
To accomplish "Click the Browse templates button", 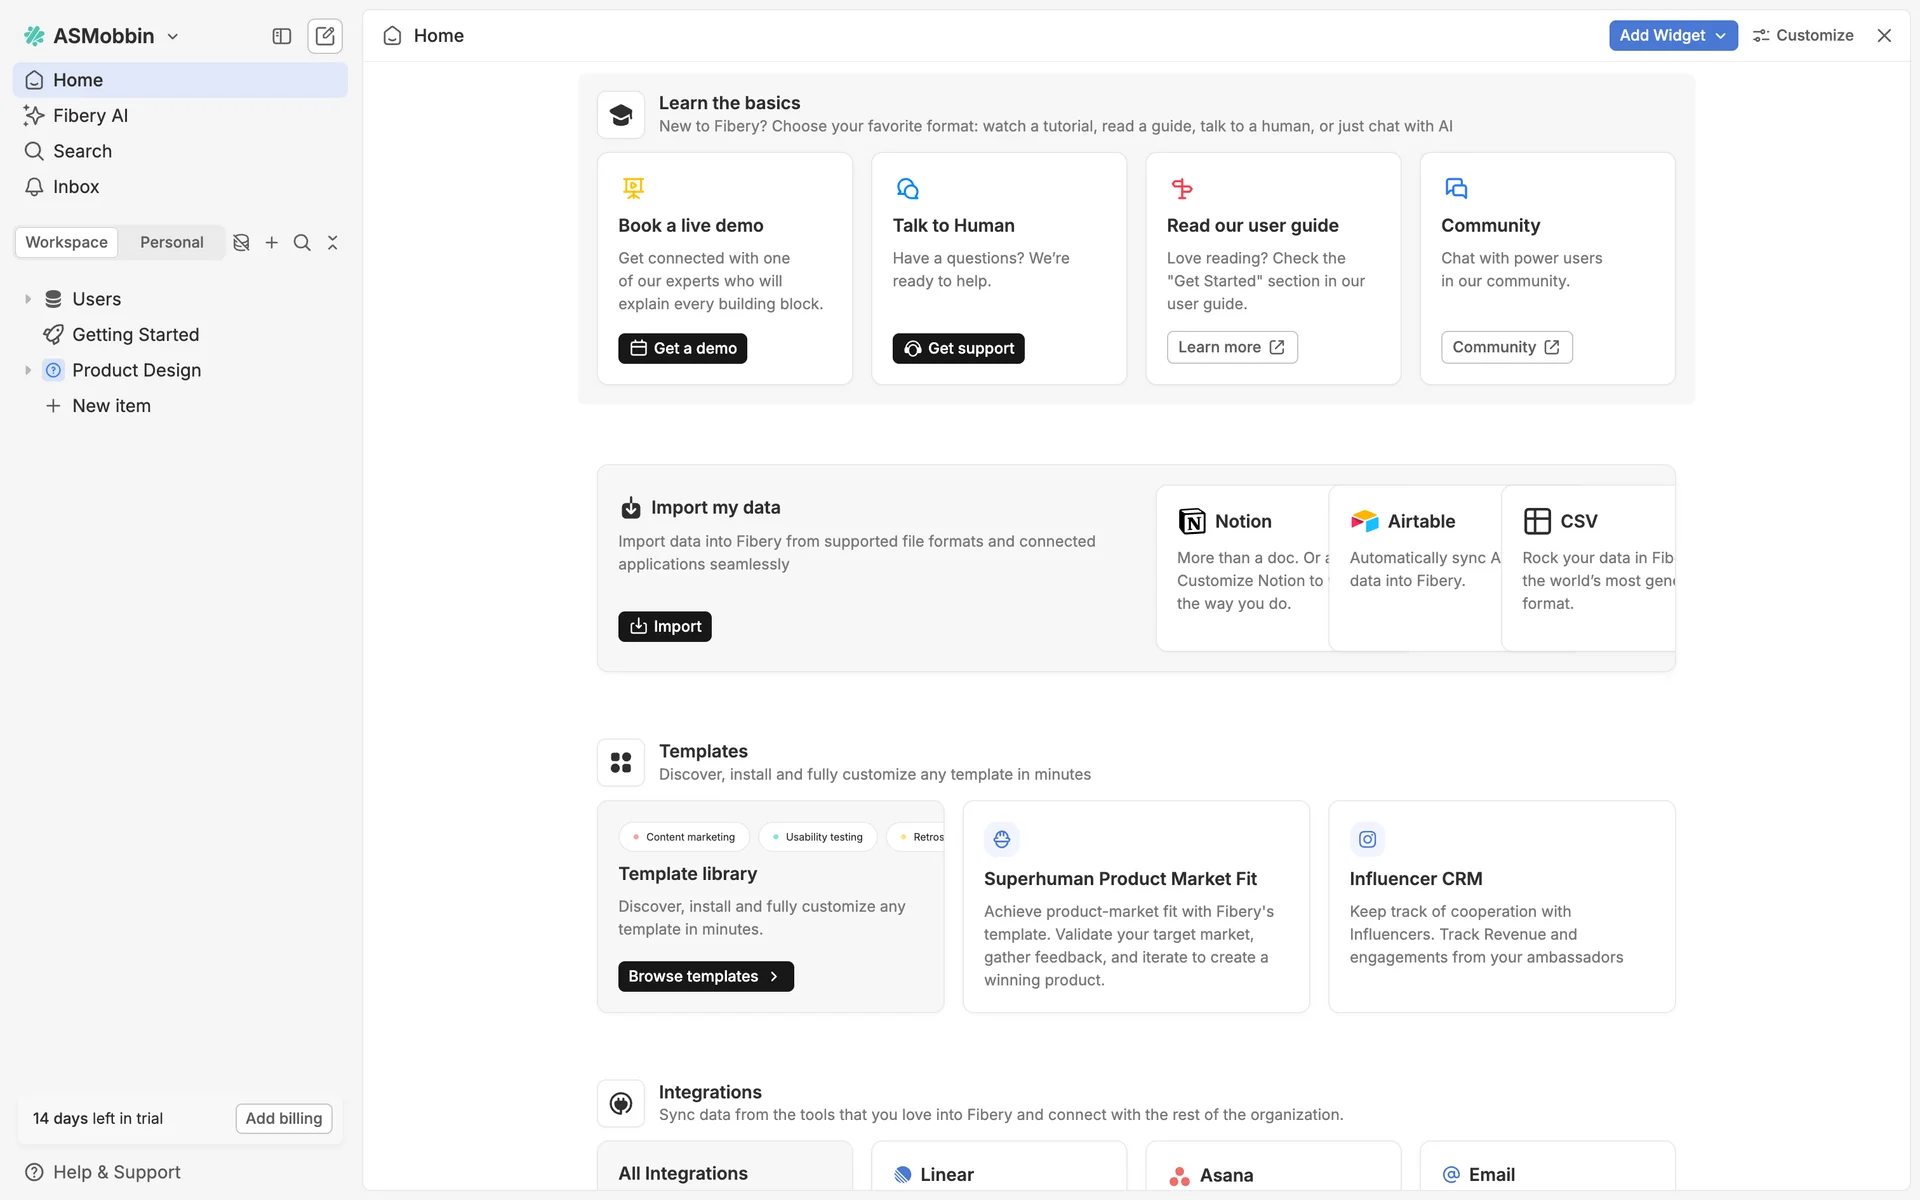I will [x=705, y=976].
